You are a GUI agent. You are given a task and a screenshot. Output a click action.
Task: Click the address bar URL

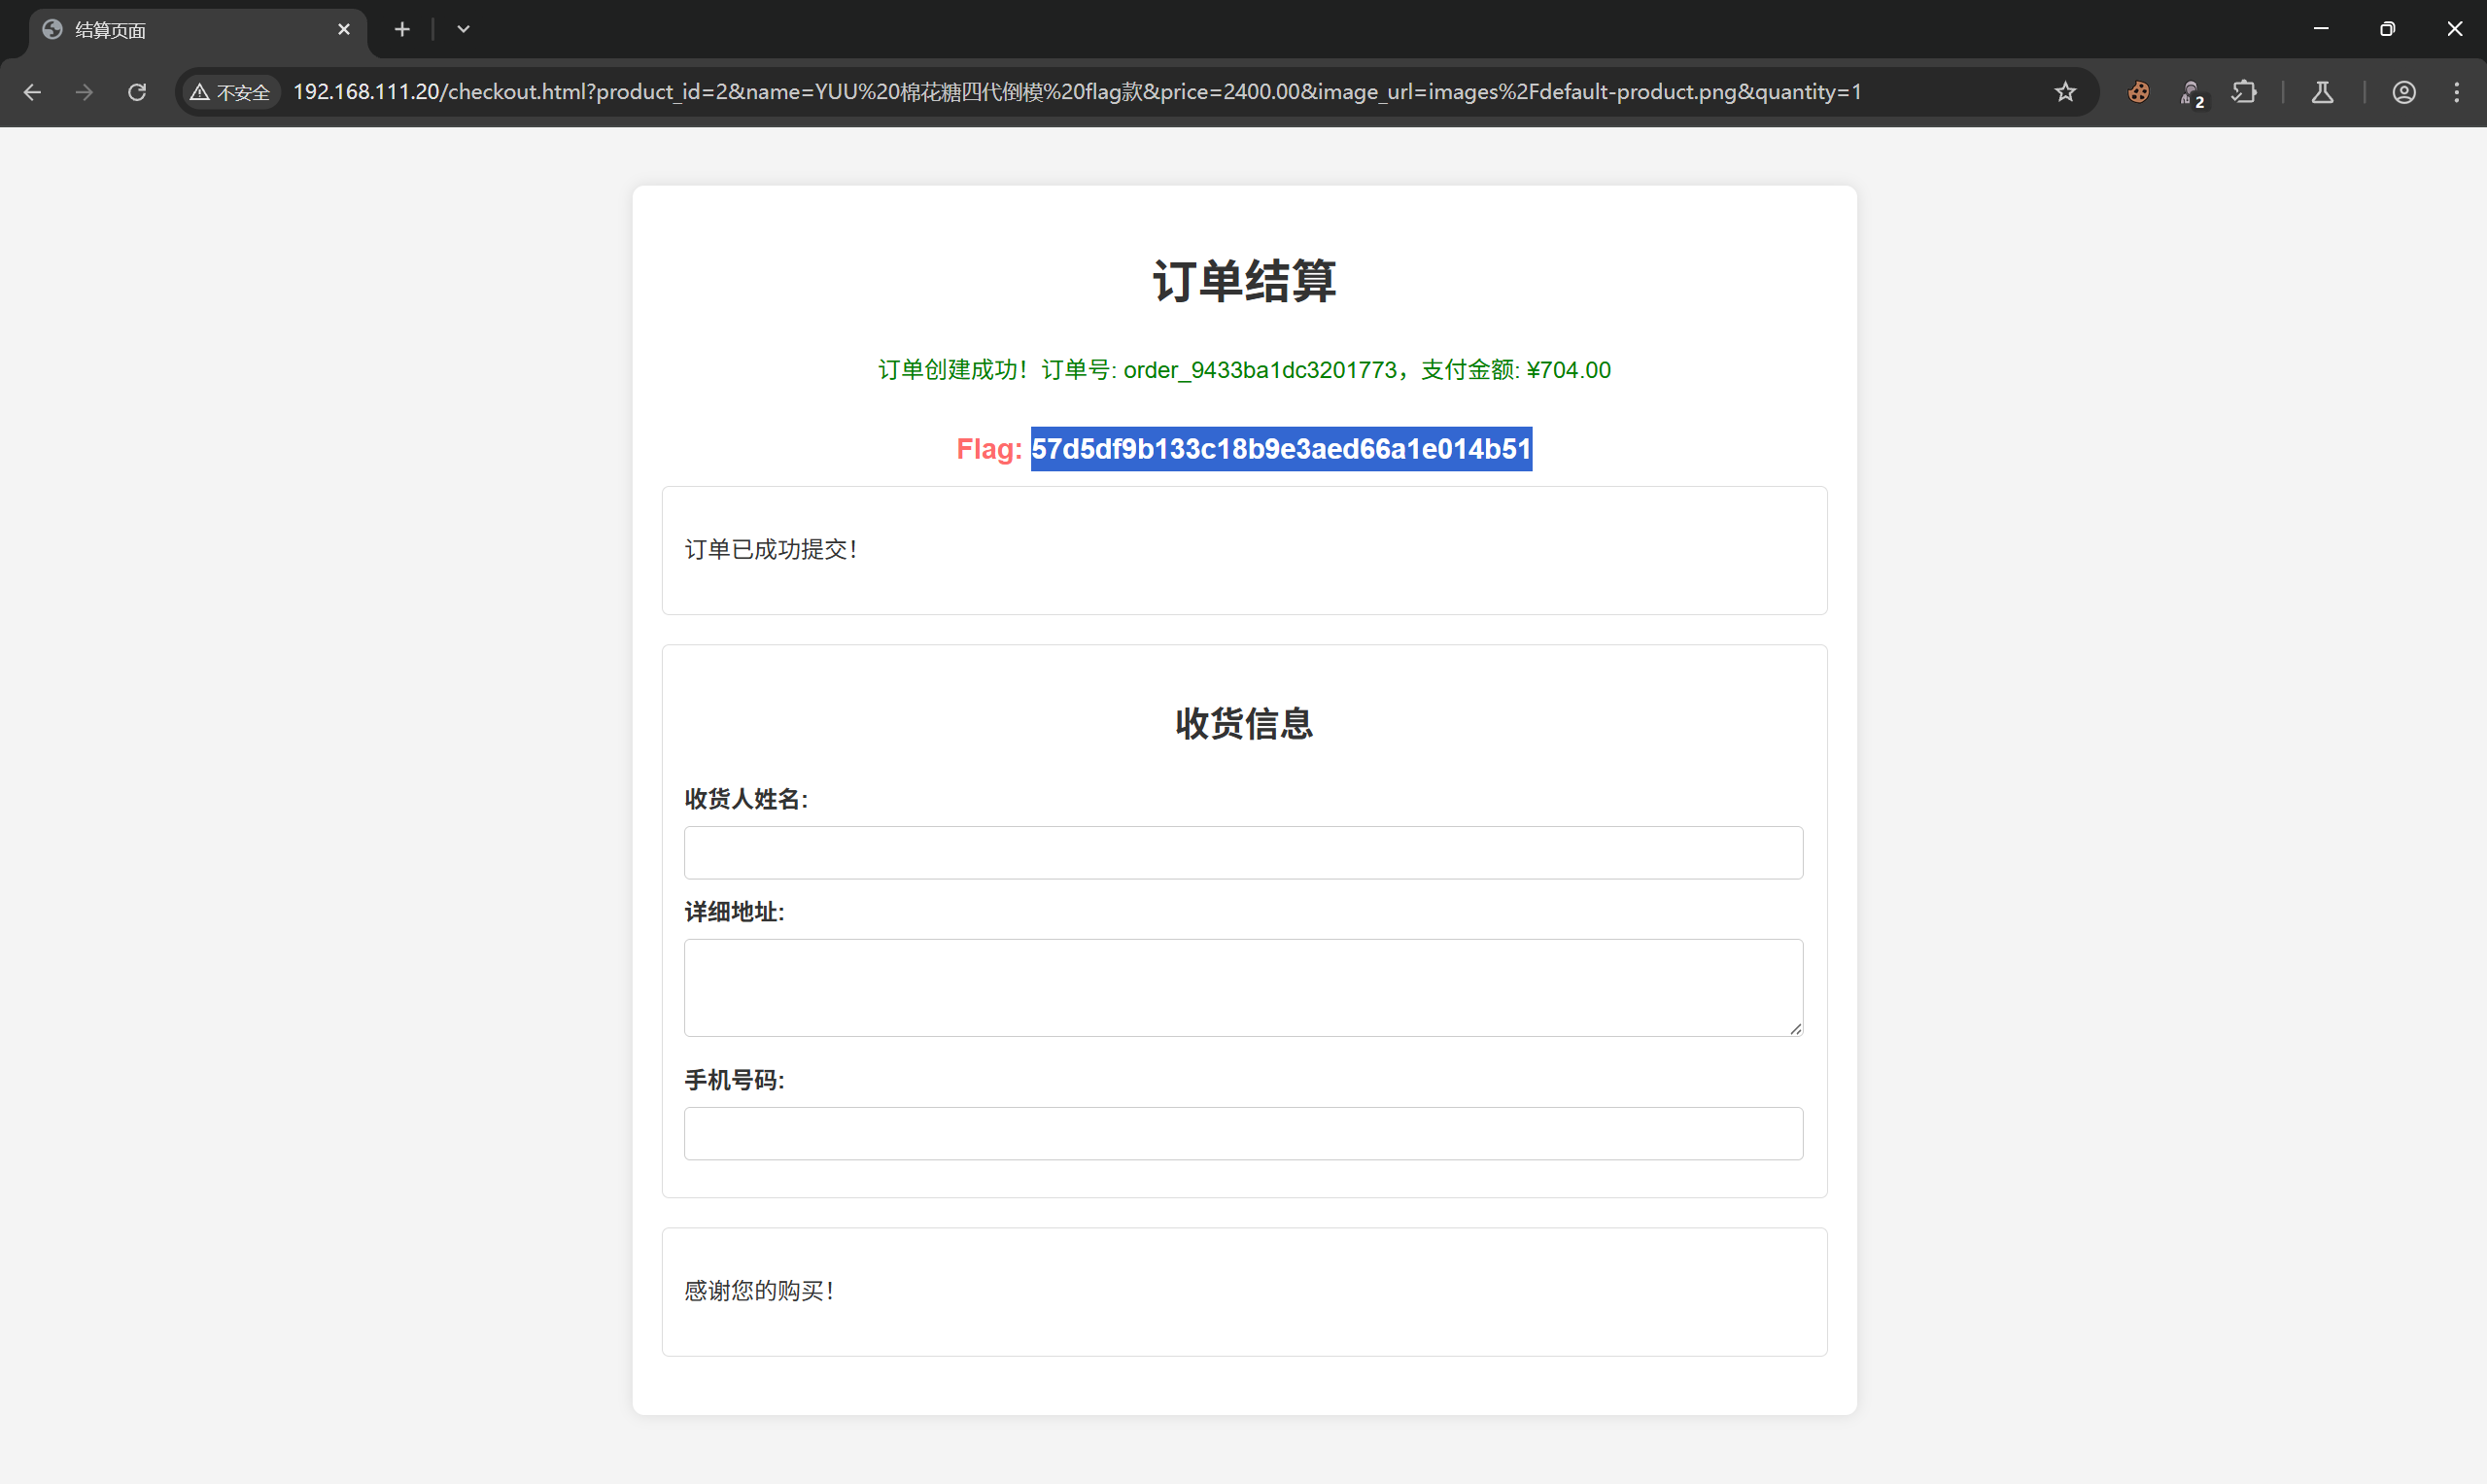(1075, 92)
